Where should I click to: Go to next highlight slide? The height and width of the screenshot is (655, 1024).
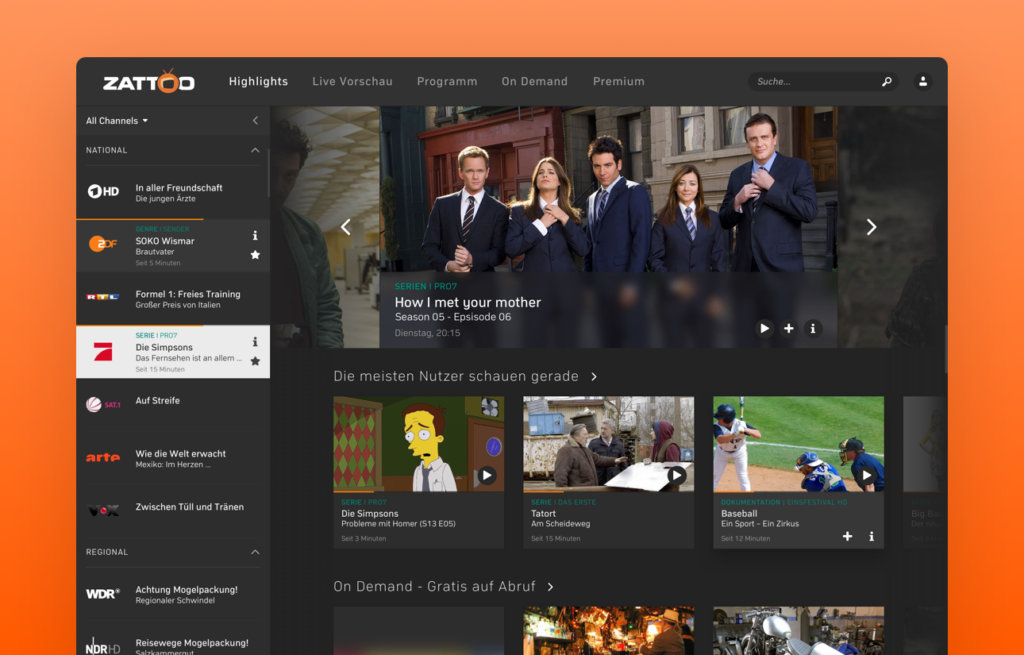[x=871, y=227]
